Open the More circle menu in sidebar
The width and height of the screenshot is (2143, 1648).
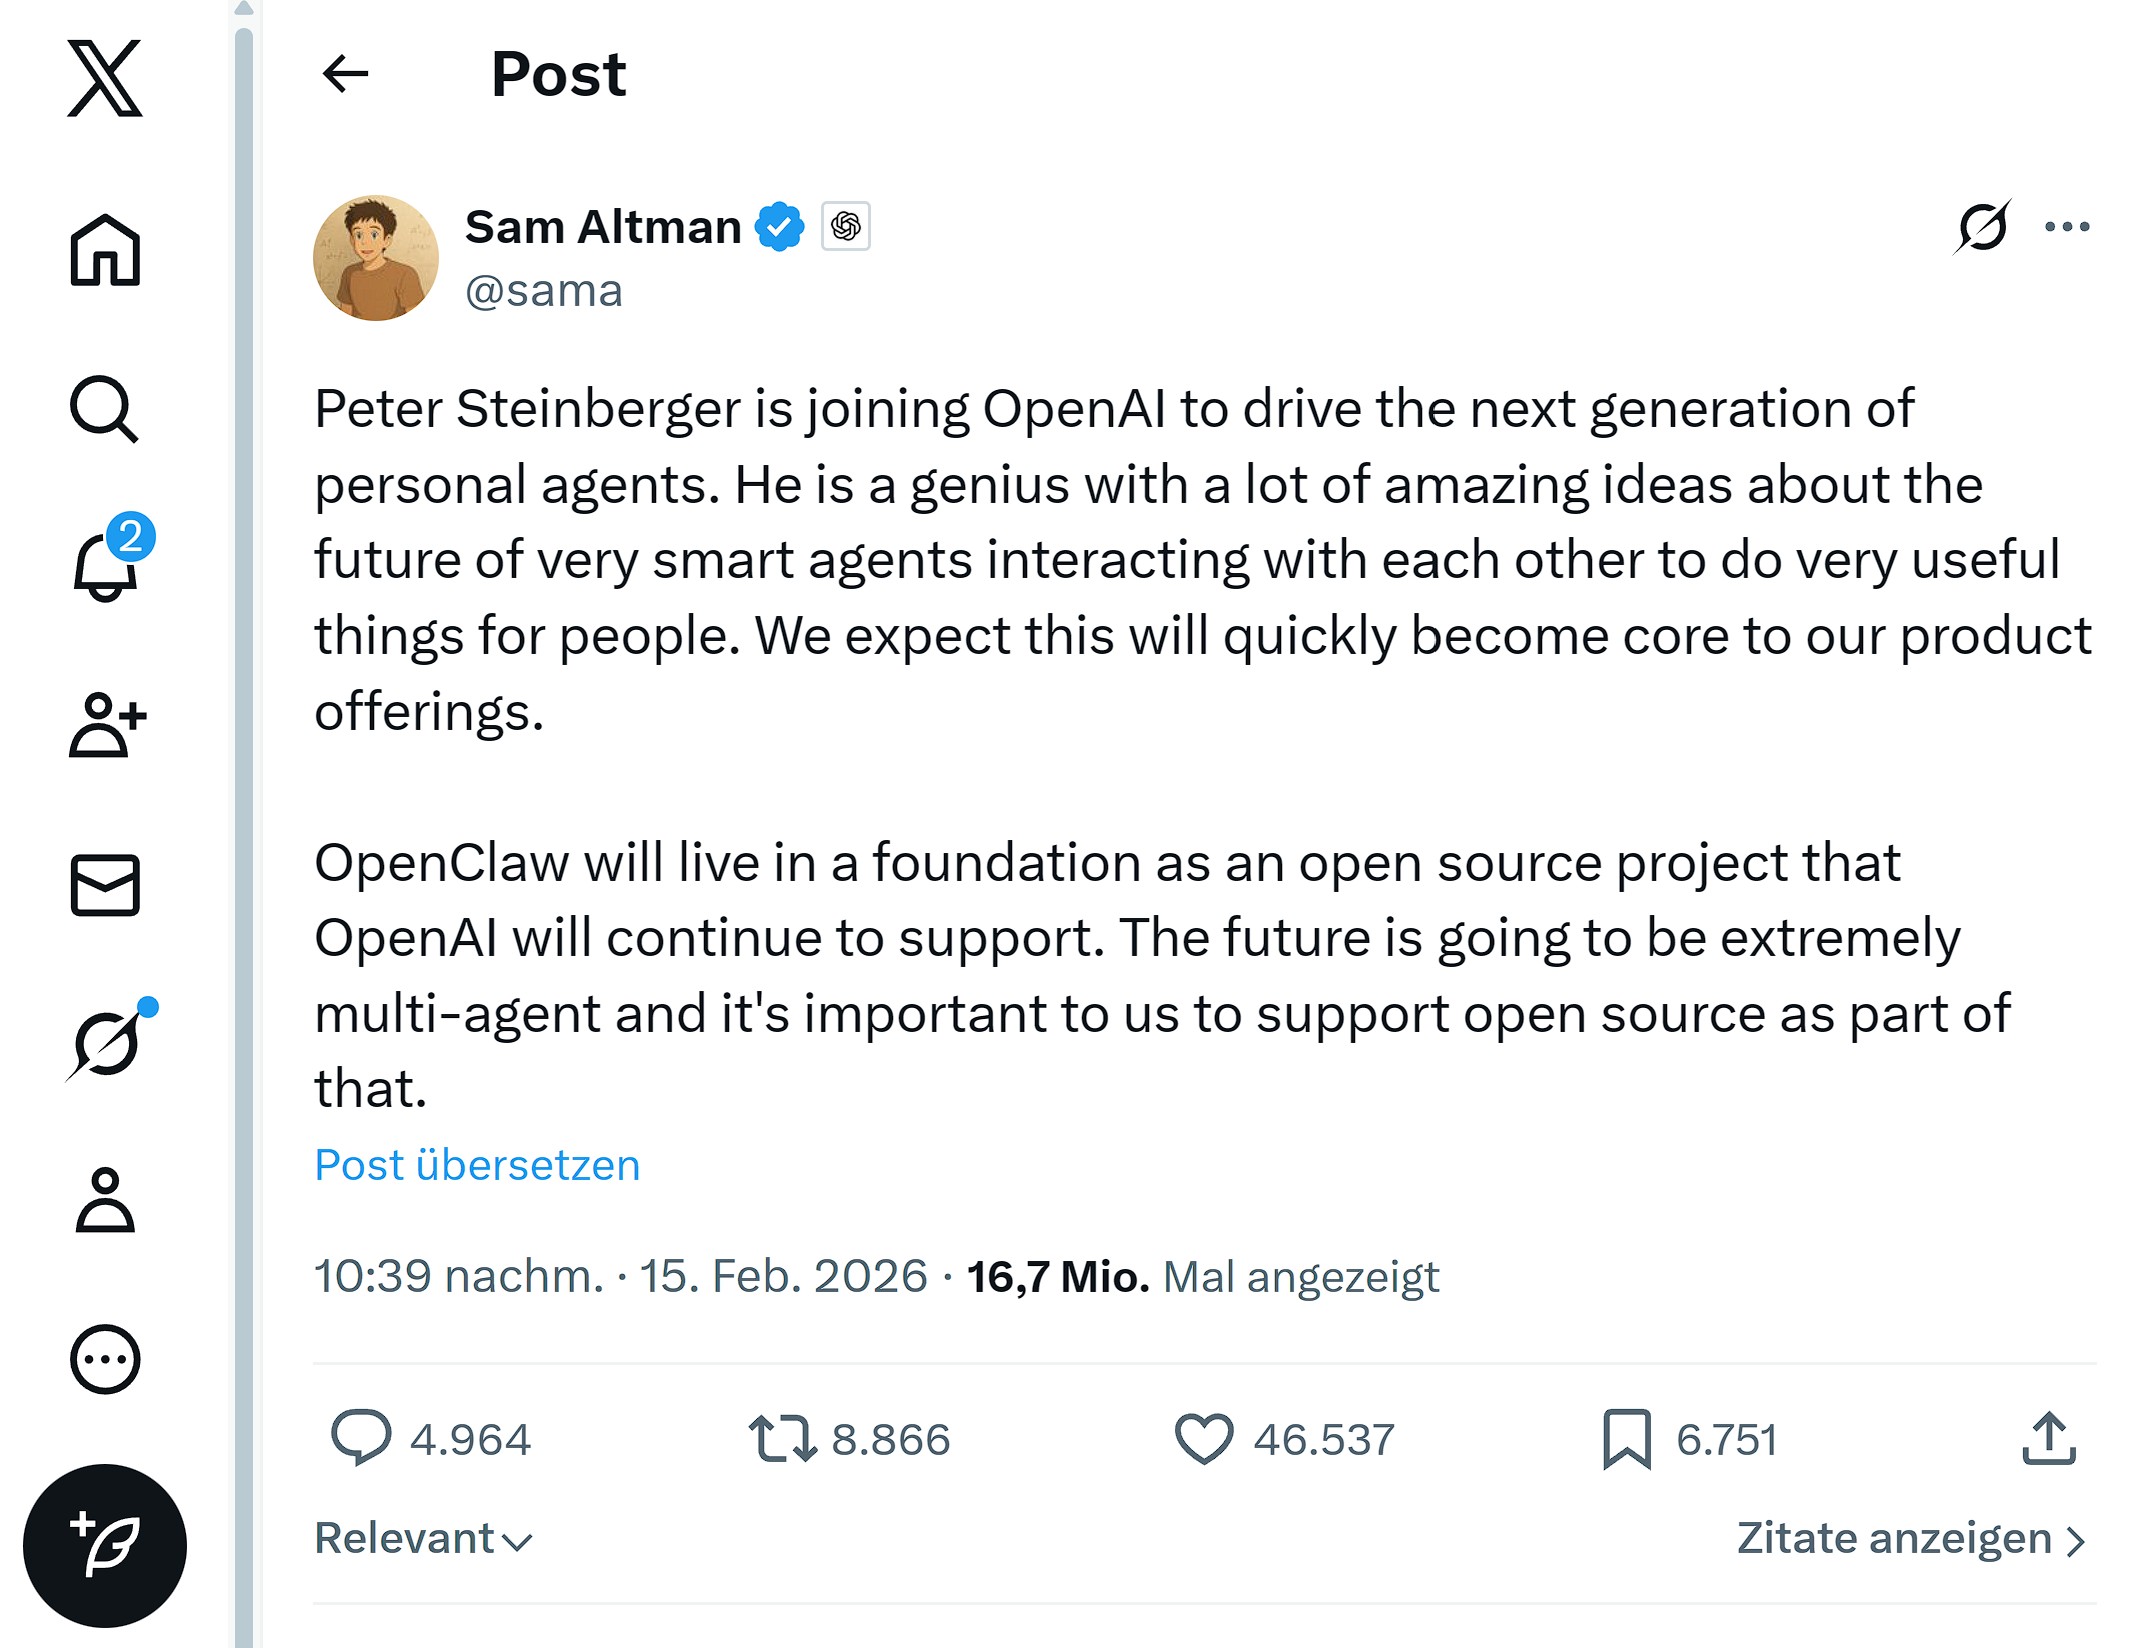[105, 1359]
